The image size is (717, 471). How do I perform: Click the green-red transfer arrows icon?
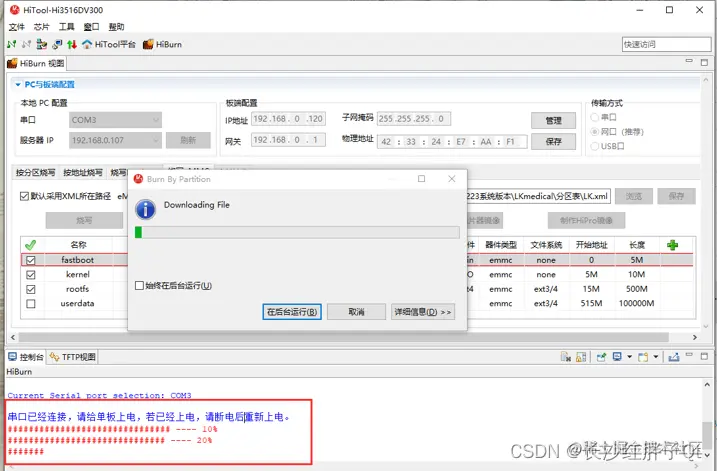pyautogui.click(x=72, y=44)
